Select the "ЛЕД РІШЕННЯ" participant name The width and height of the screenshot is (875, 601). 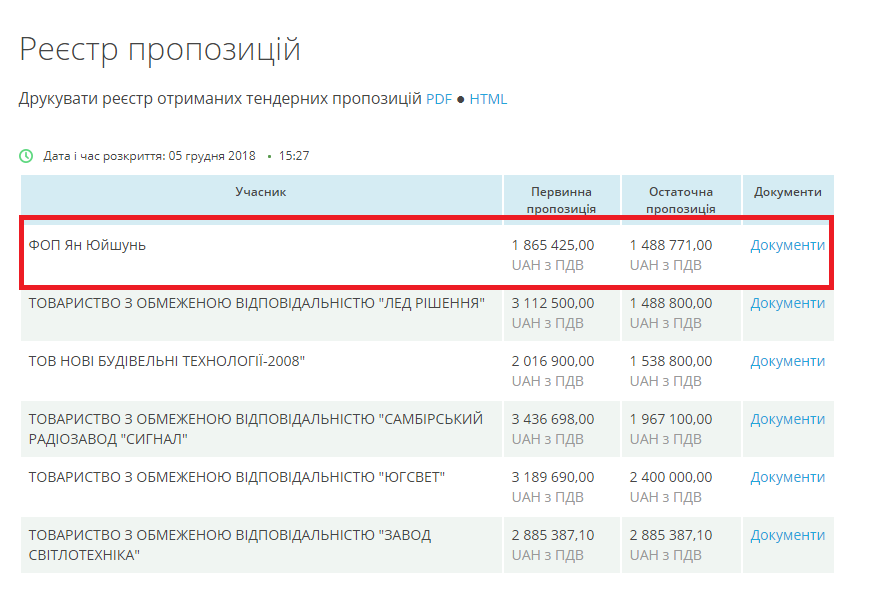tap(257, 303)
